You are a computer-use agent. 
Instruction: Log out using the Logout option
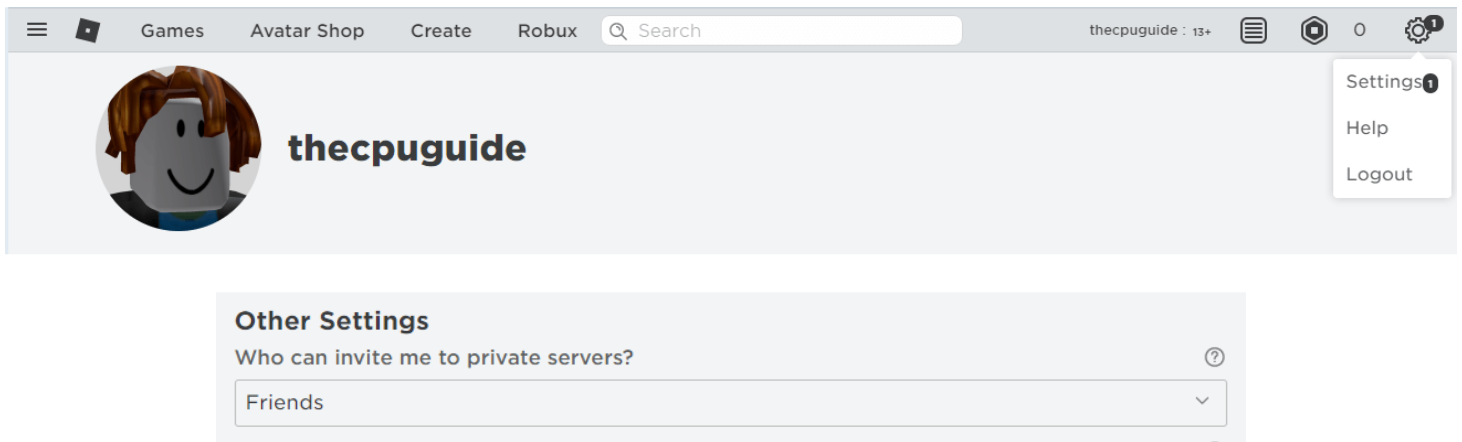[x=1379, y=174]
